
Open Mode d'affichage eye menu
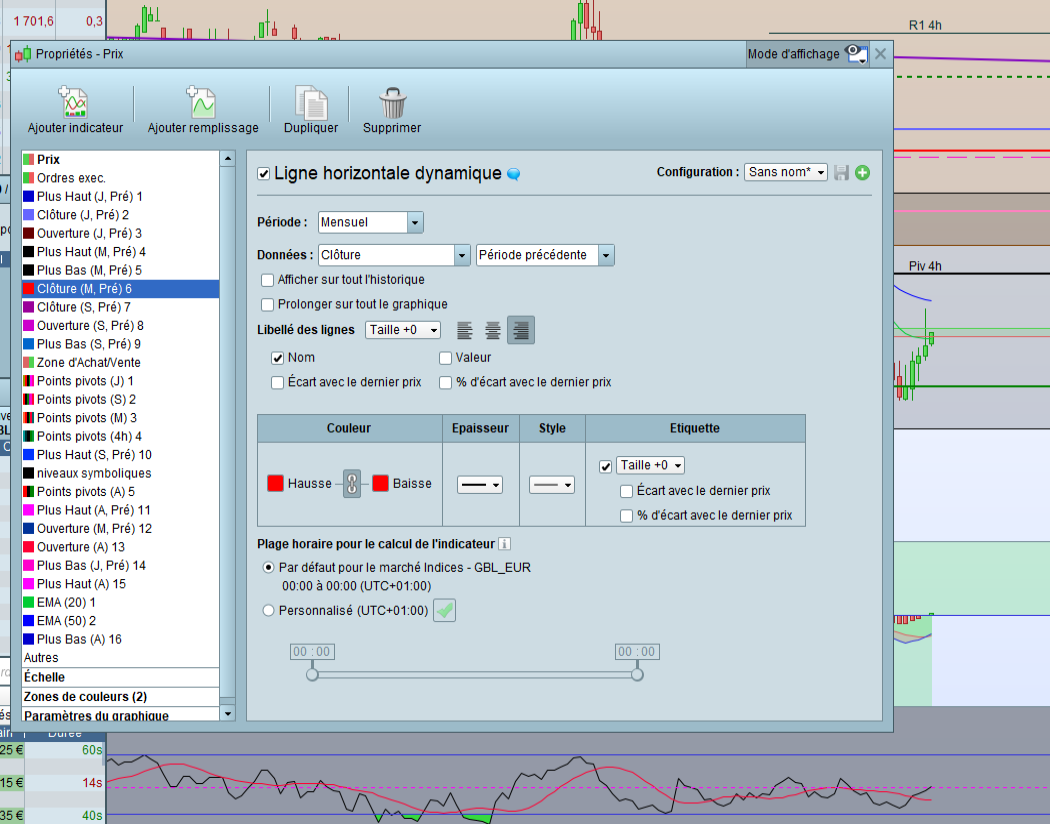(x=856, y=54)
